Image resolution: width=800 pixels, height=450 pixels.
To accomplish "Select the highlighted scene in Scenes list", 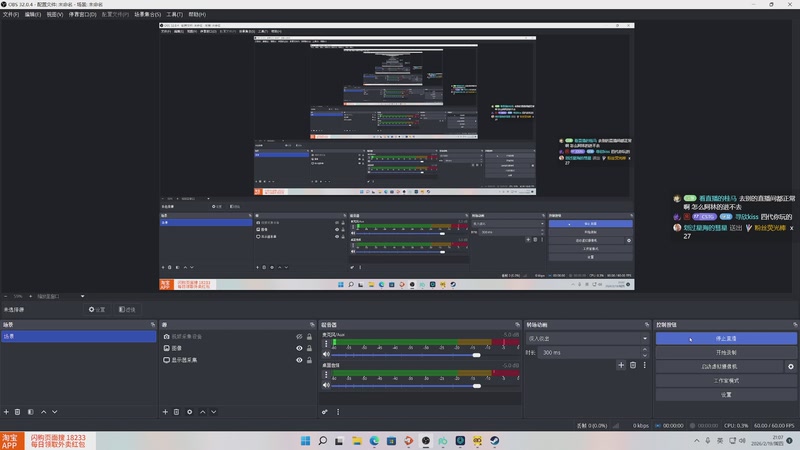I will 79,337.
